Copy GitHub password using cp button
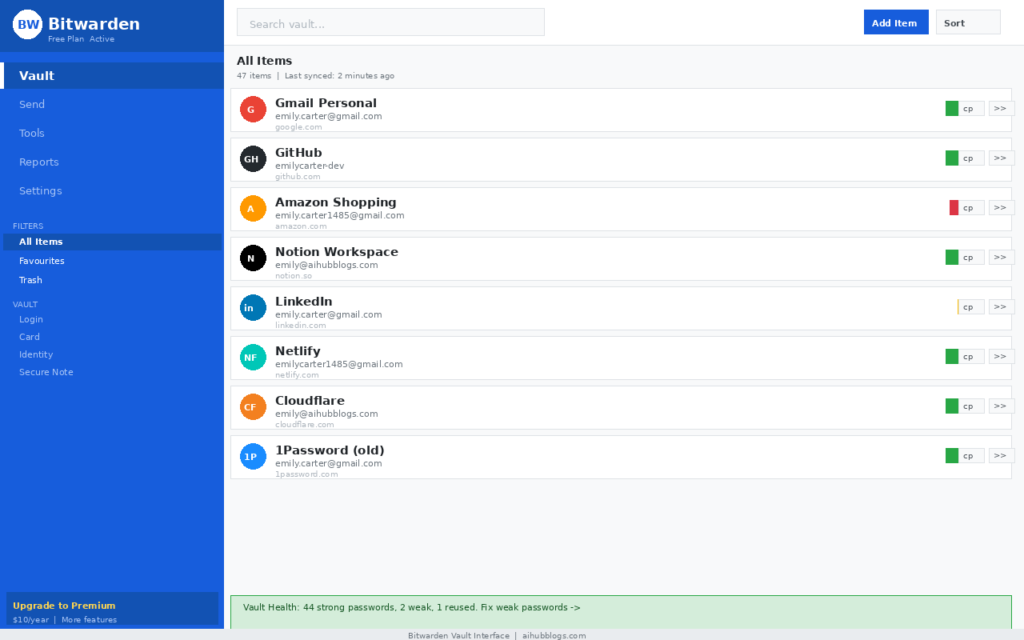 point(971,158)
